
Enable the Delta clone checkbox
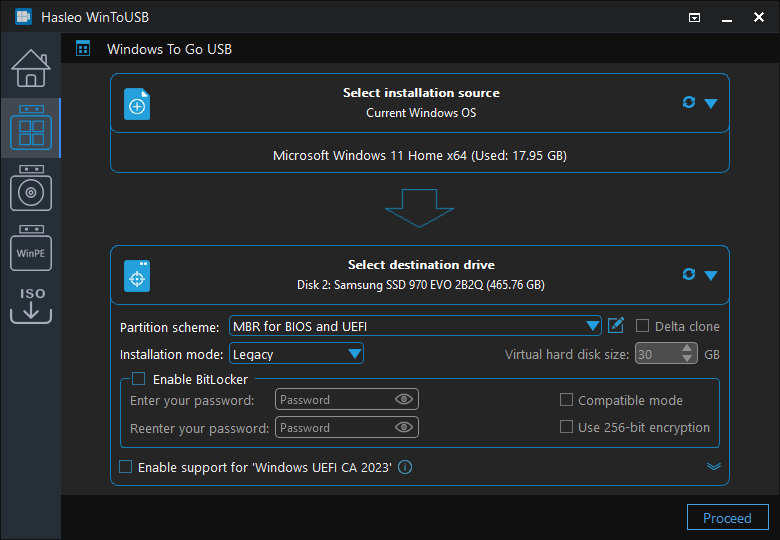click(642, 326)
